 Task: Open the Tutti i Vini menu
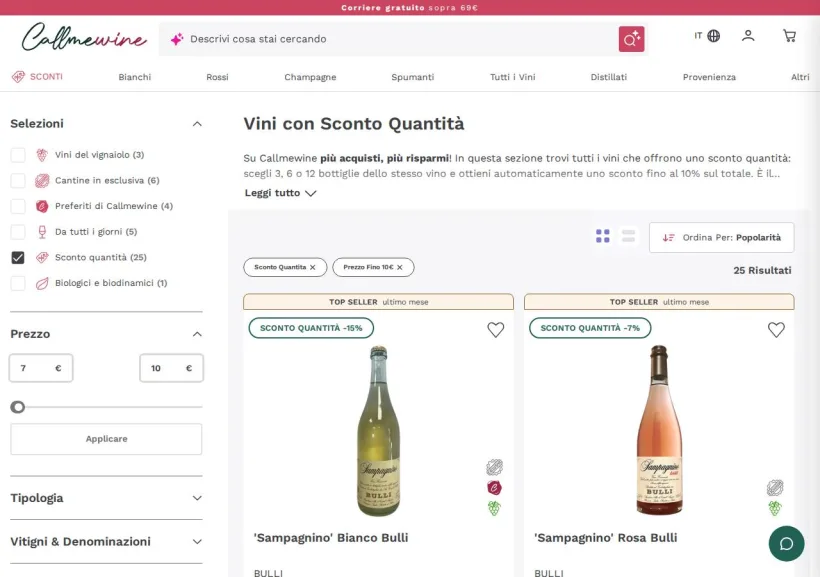point(512,77)
